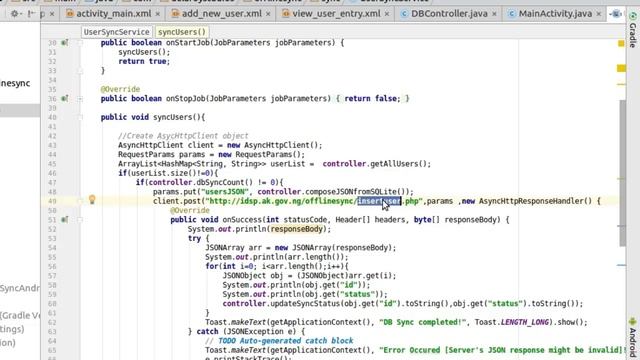Click the '@Override' annotation on line 35
This screenshot has width=640, height=360.
120,89
